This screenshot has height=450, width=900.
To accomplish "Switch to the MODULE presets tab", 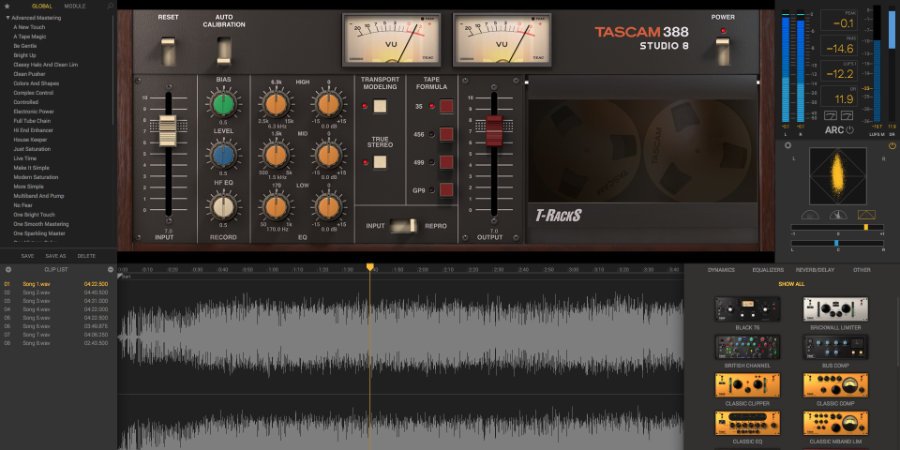I will pos(75,6).
